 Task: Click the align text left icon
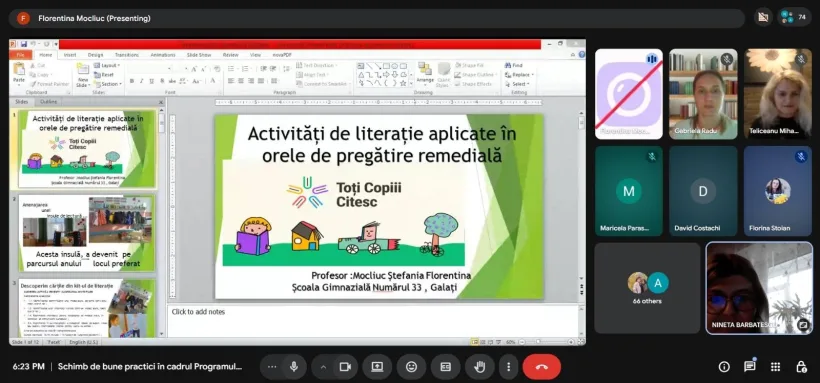click(x=231, y=81)
